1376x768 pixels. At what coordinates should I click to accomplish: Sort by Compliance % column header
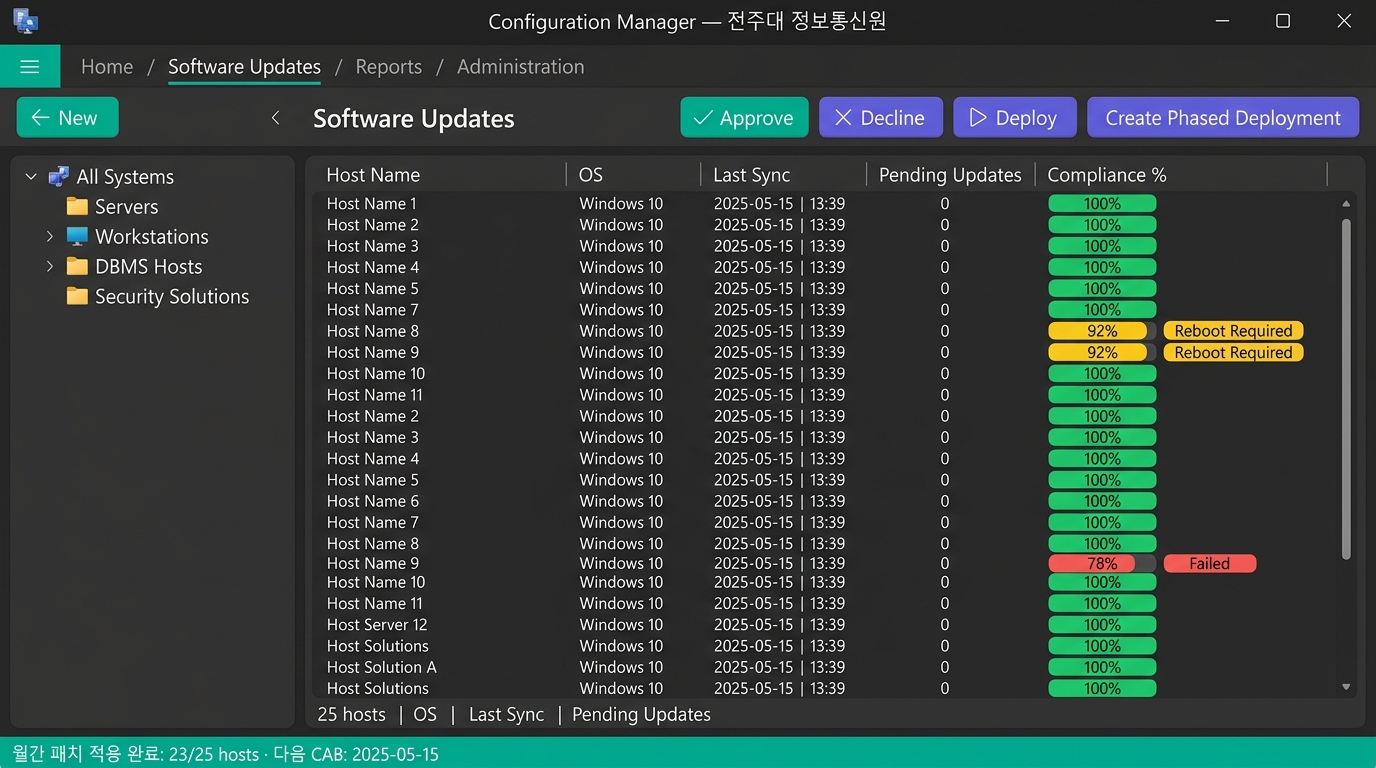pos(1107,175)
